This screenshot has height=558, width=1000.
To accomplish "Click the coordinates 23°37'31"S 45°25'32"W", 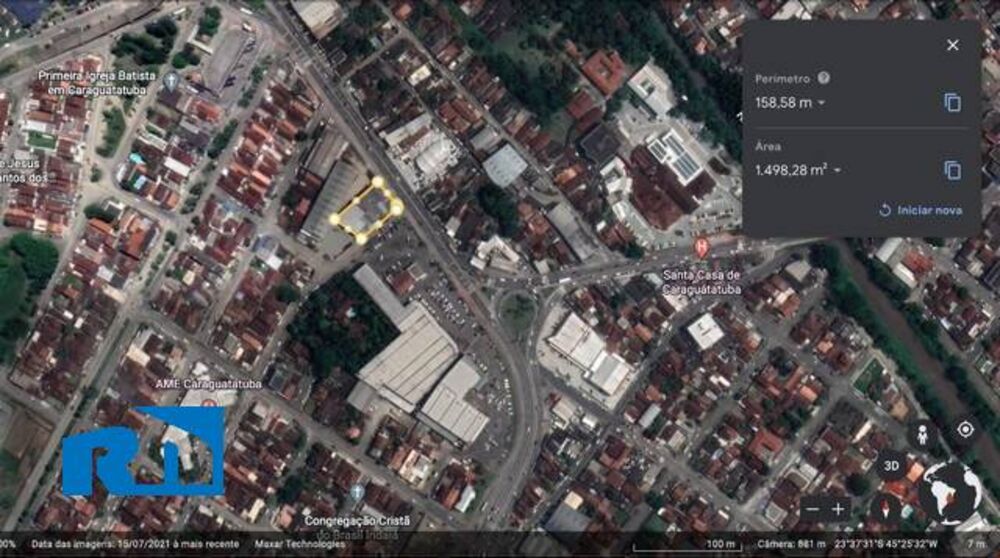I will click(886, 544).
